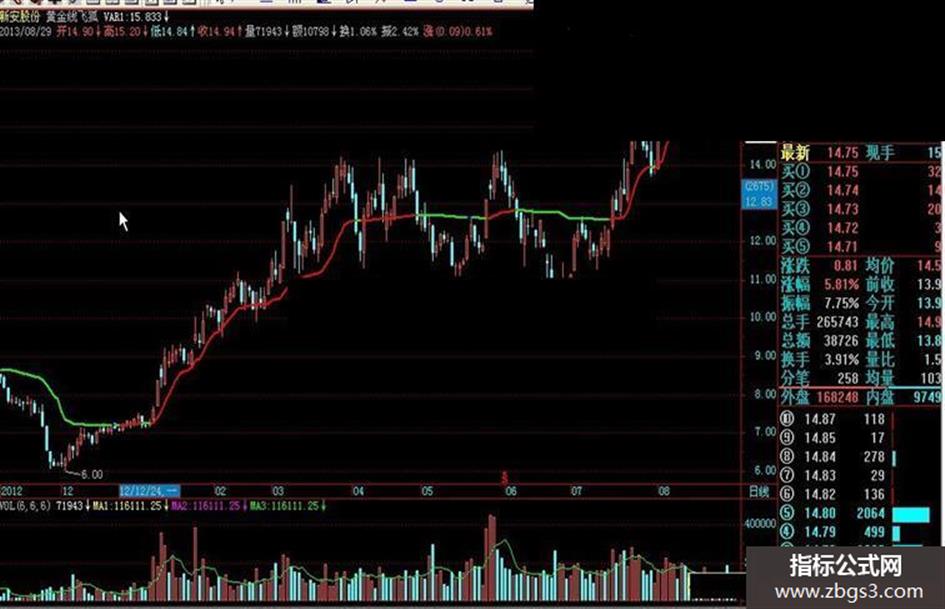945x609 pixels.
Task: Select the 03 month label on time axis
Action: (277, 491)
